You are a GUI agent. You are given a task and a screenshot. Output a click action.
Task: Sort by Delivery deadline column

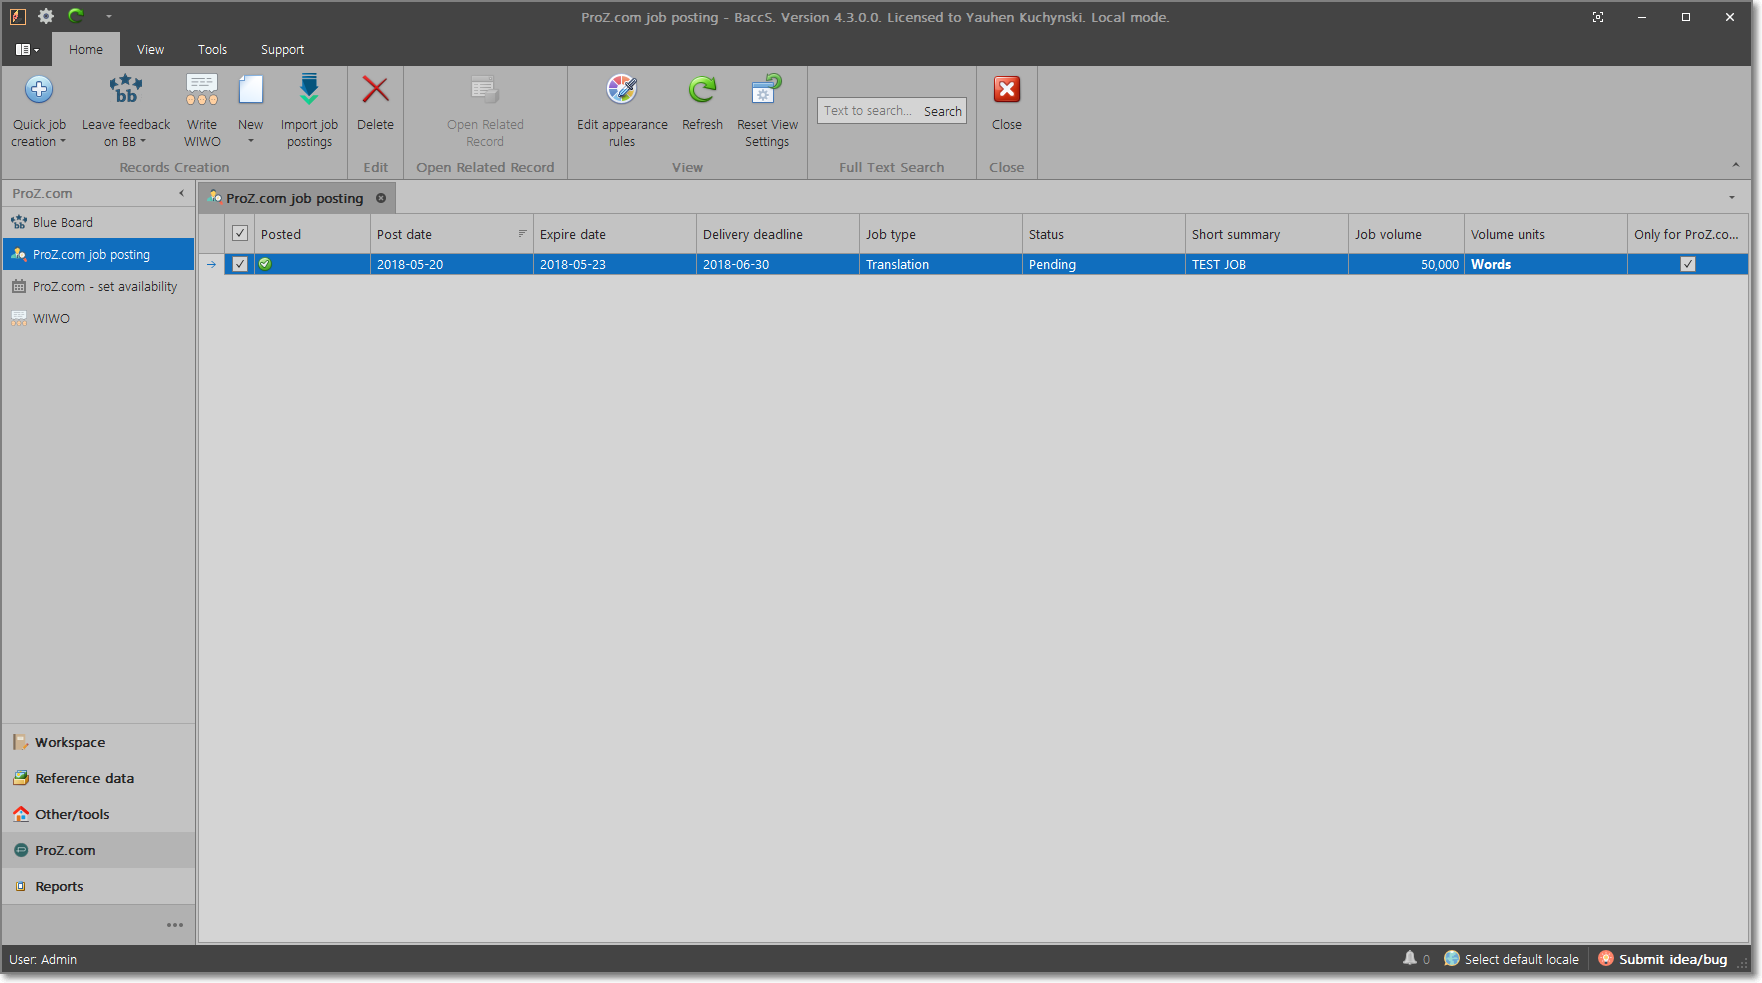[x=777, y=234]
